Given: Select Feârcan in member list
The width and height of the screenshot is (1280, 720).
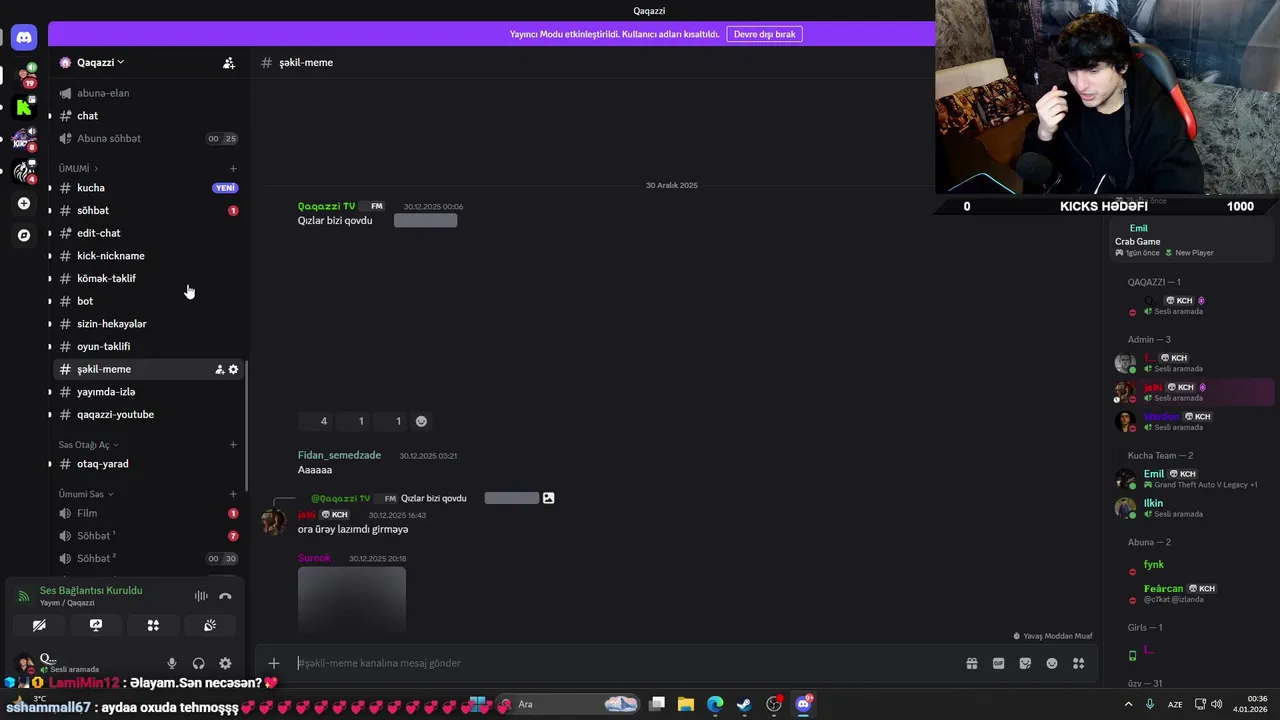Looking at the screenshot, I should pyautogui.click(x=1163, y=589).
